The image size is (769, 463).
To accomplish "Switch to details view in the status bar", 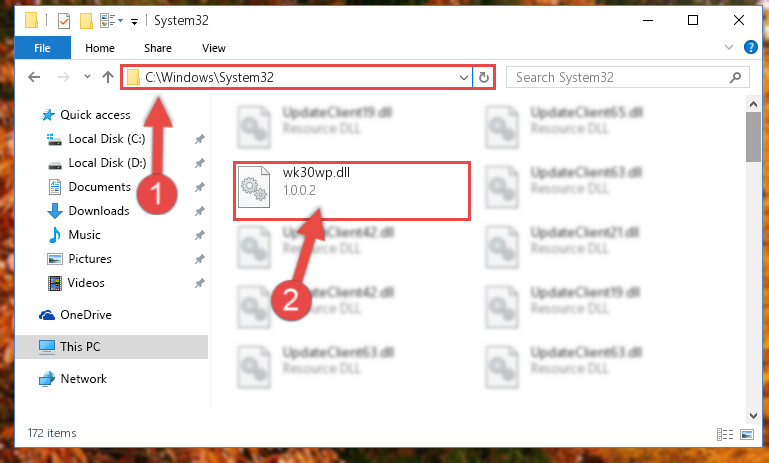I will (x=725, y=434).
